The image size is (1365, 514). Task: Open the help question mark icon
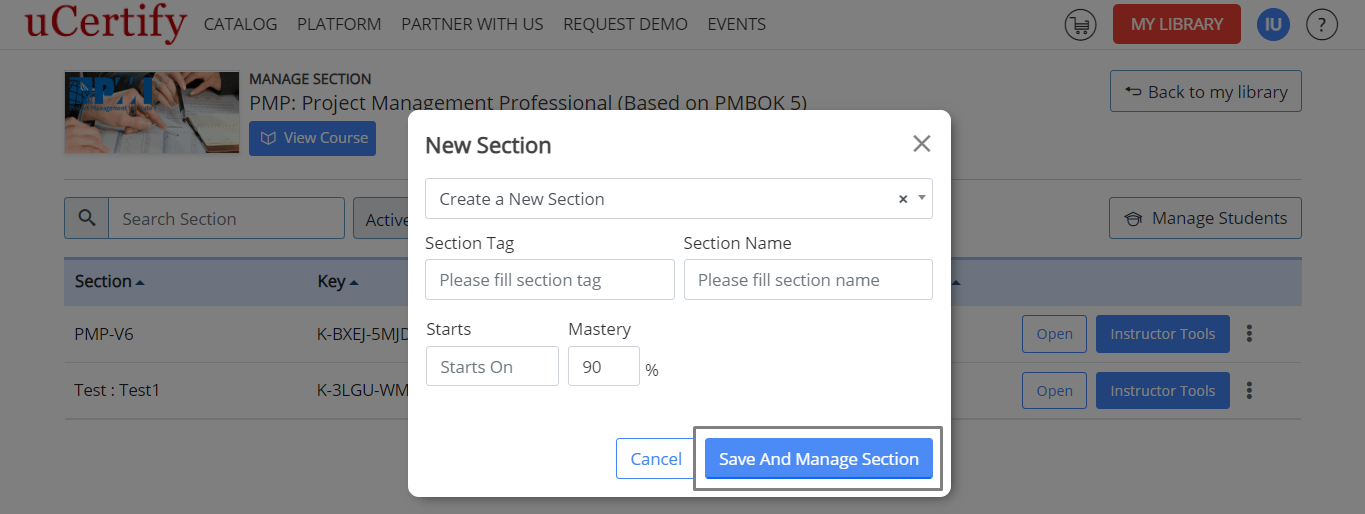[x=1322, y=24]
